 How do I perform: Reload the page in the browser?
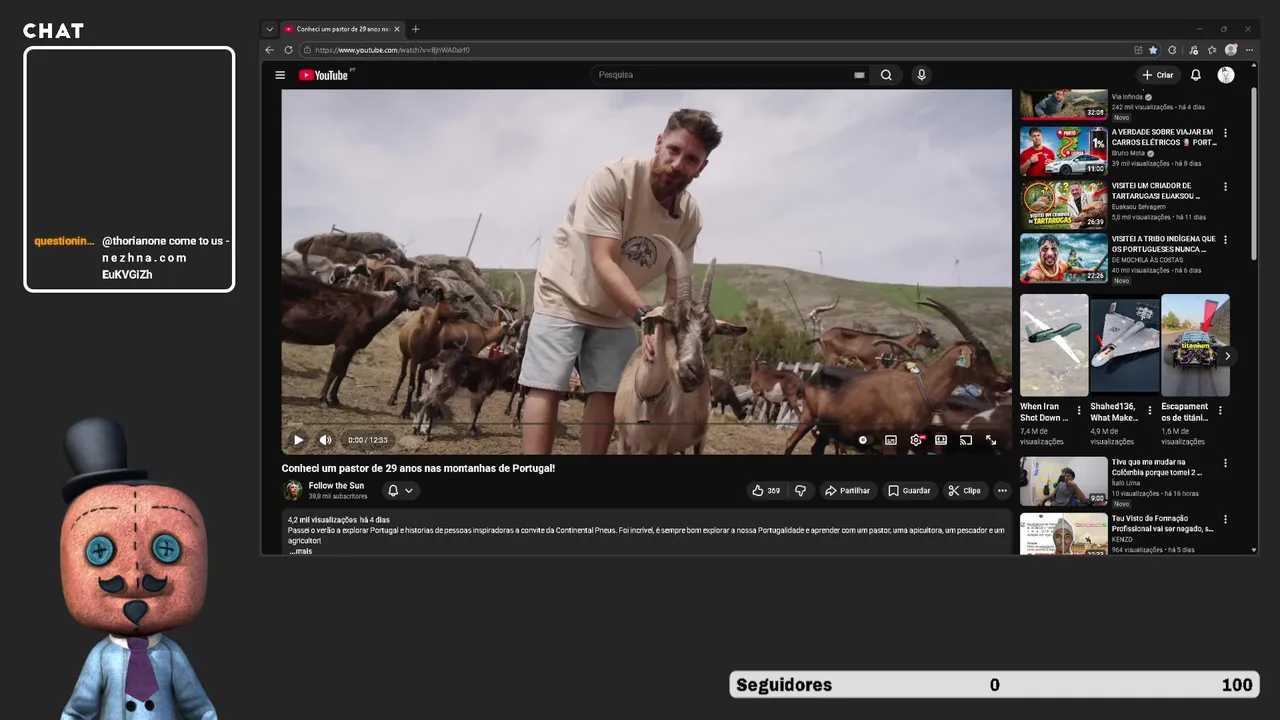click(288, 50)
